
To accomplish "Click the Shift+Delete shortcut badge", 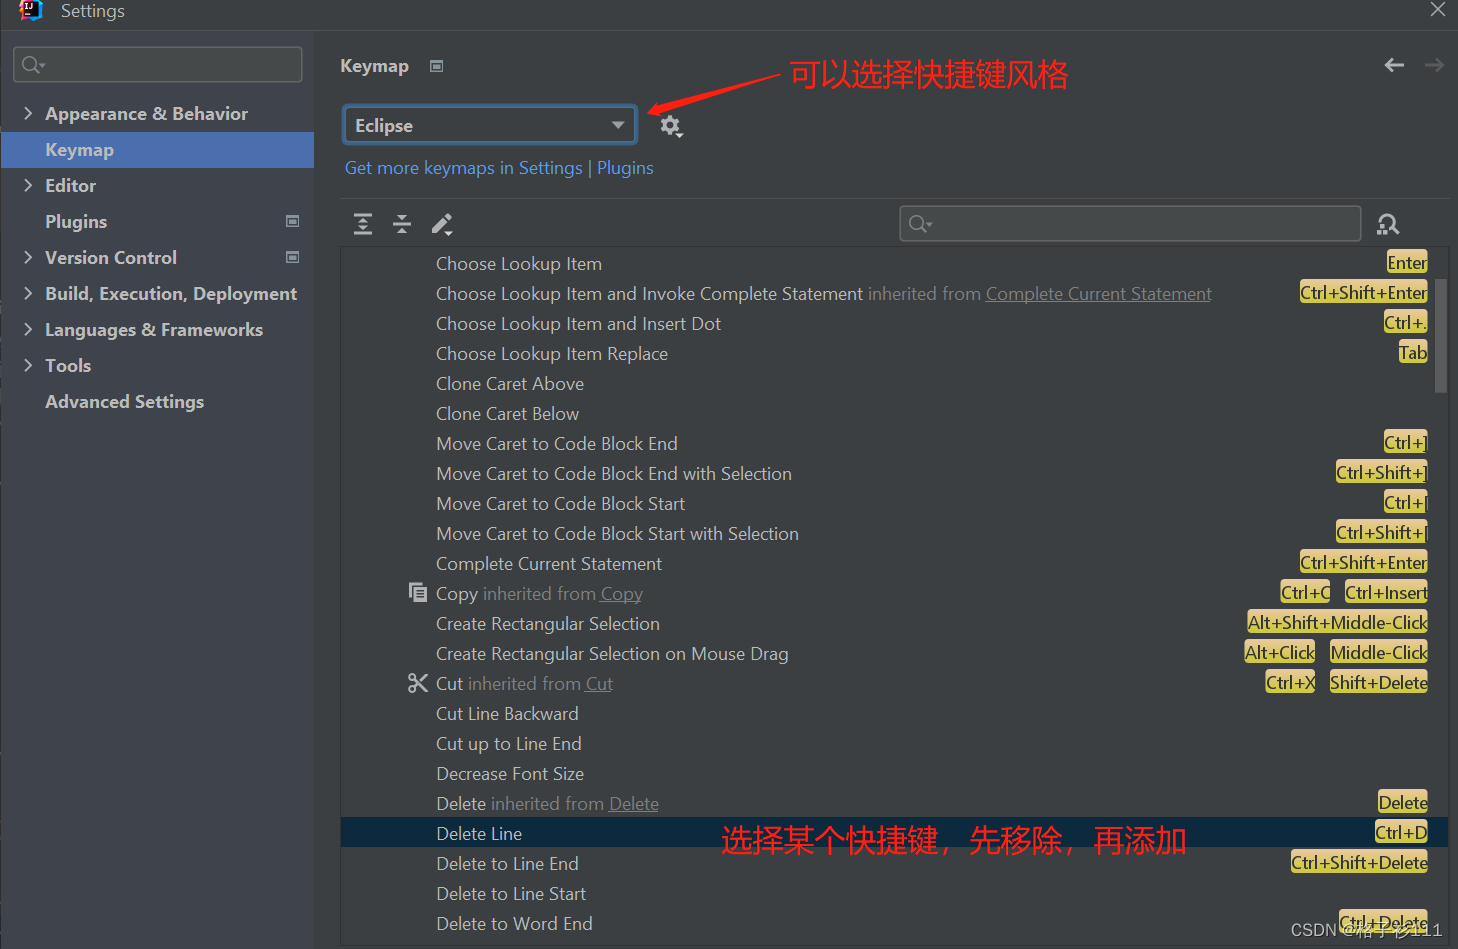I will (x=1378, y=682).
